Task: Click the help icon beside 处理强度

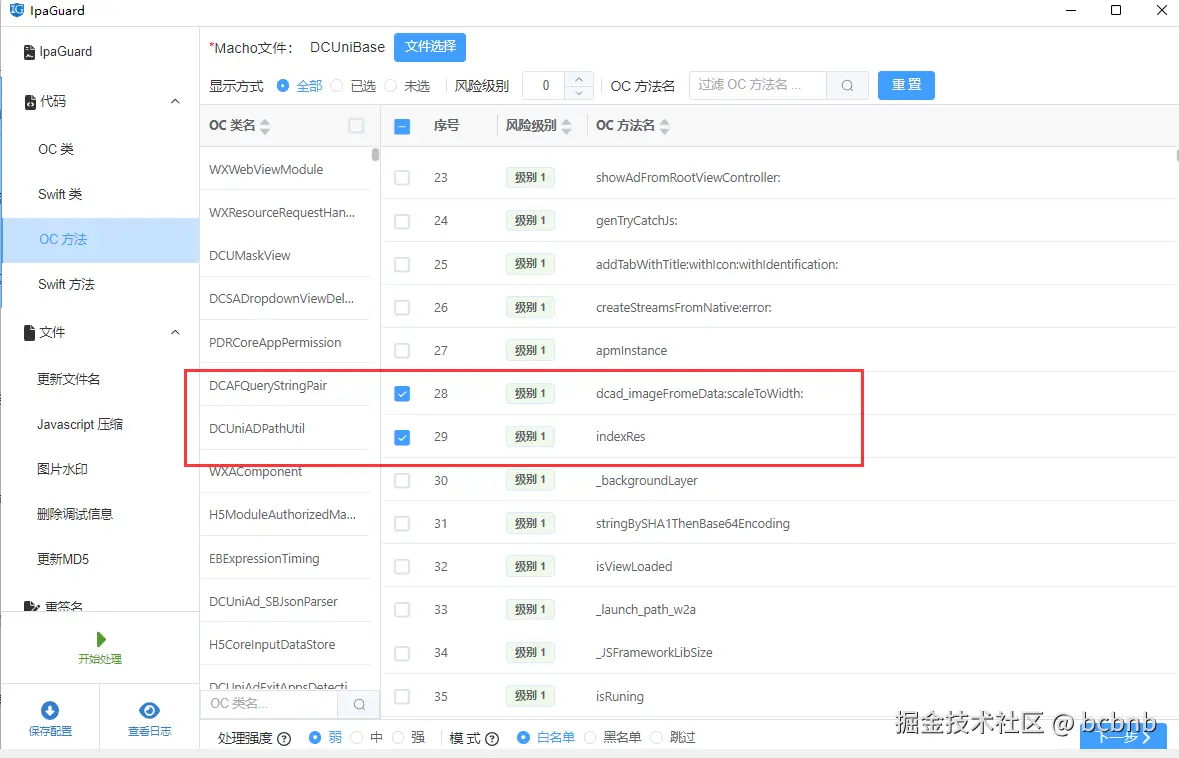Action: (x=284, y=738)
